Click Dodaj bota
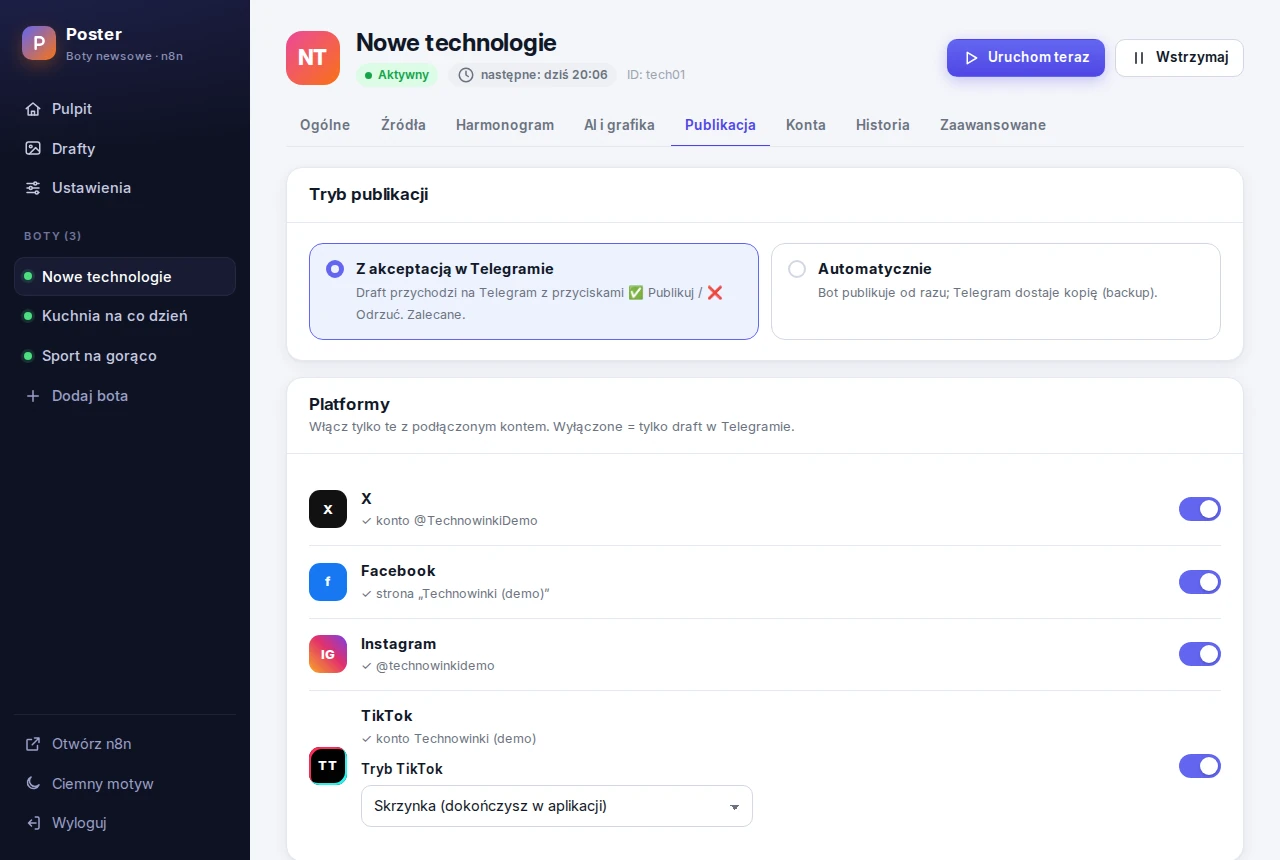The image size is (1280, 860). coord(125,396)
